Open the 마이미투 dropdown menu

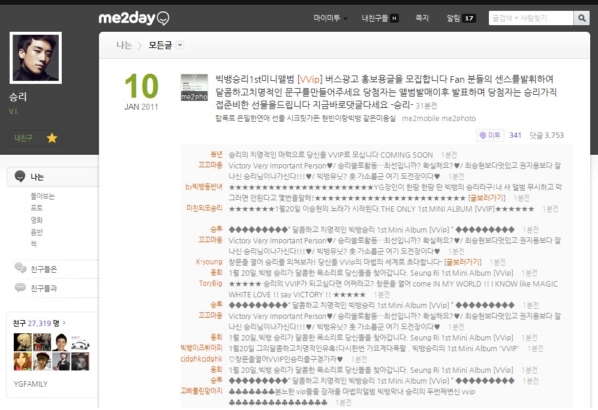point(330,18)
